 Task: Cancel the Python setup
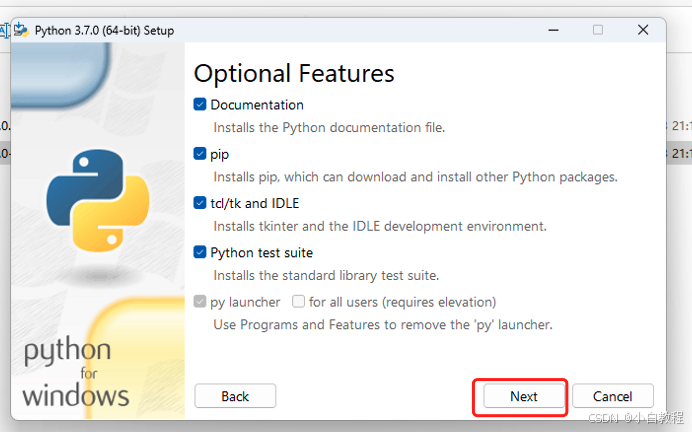[613, 396]
